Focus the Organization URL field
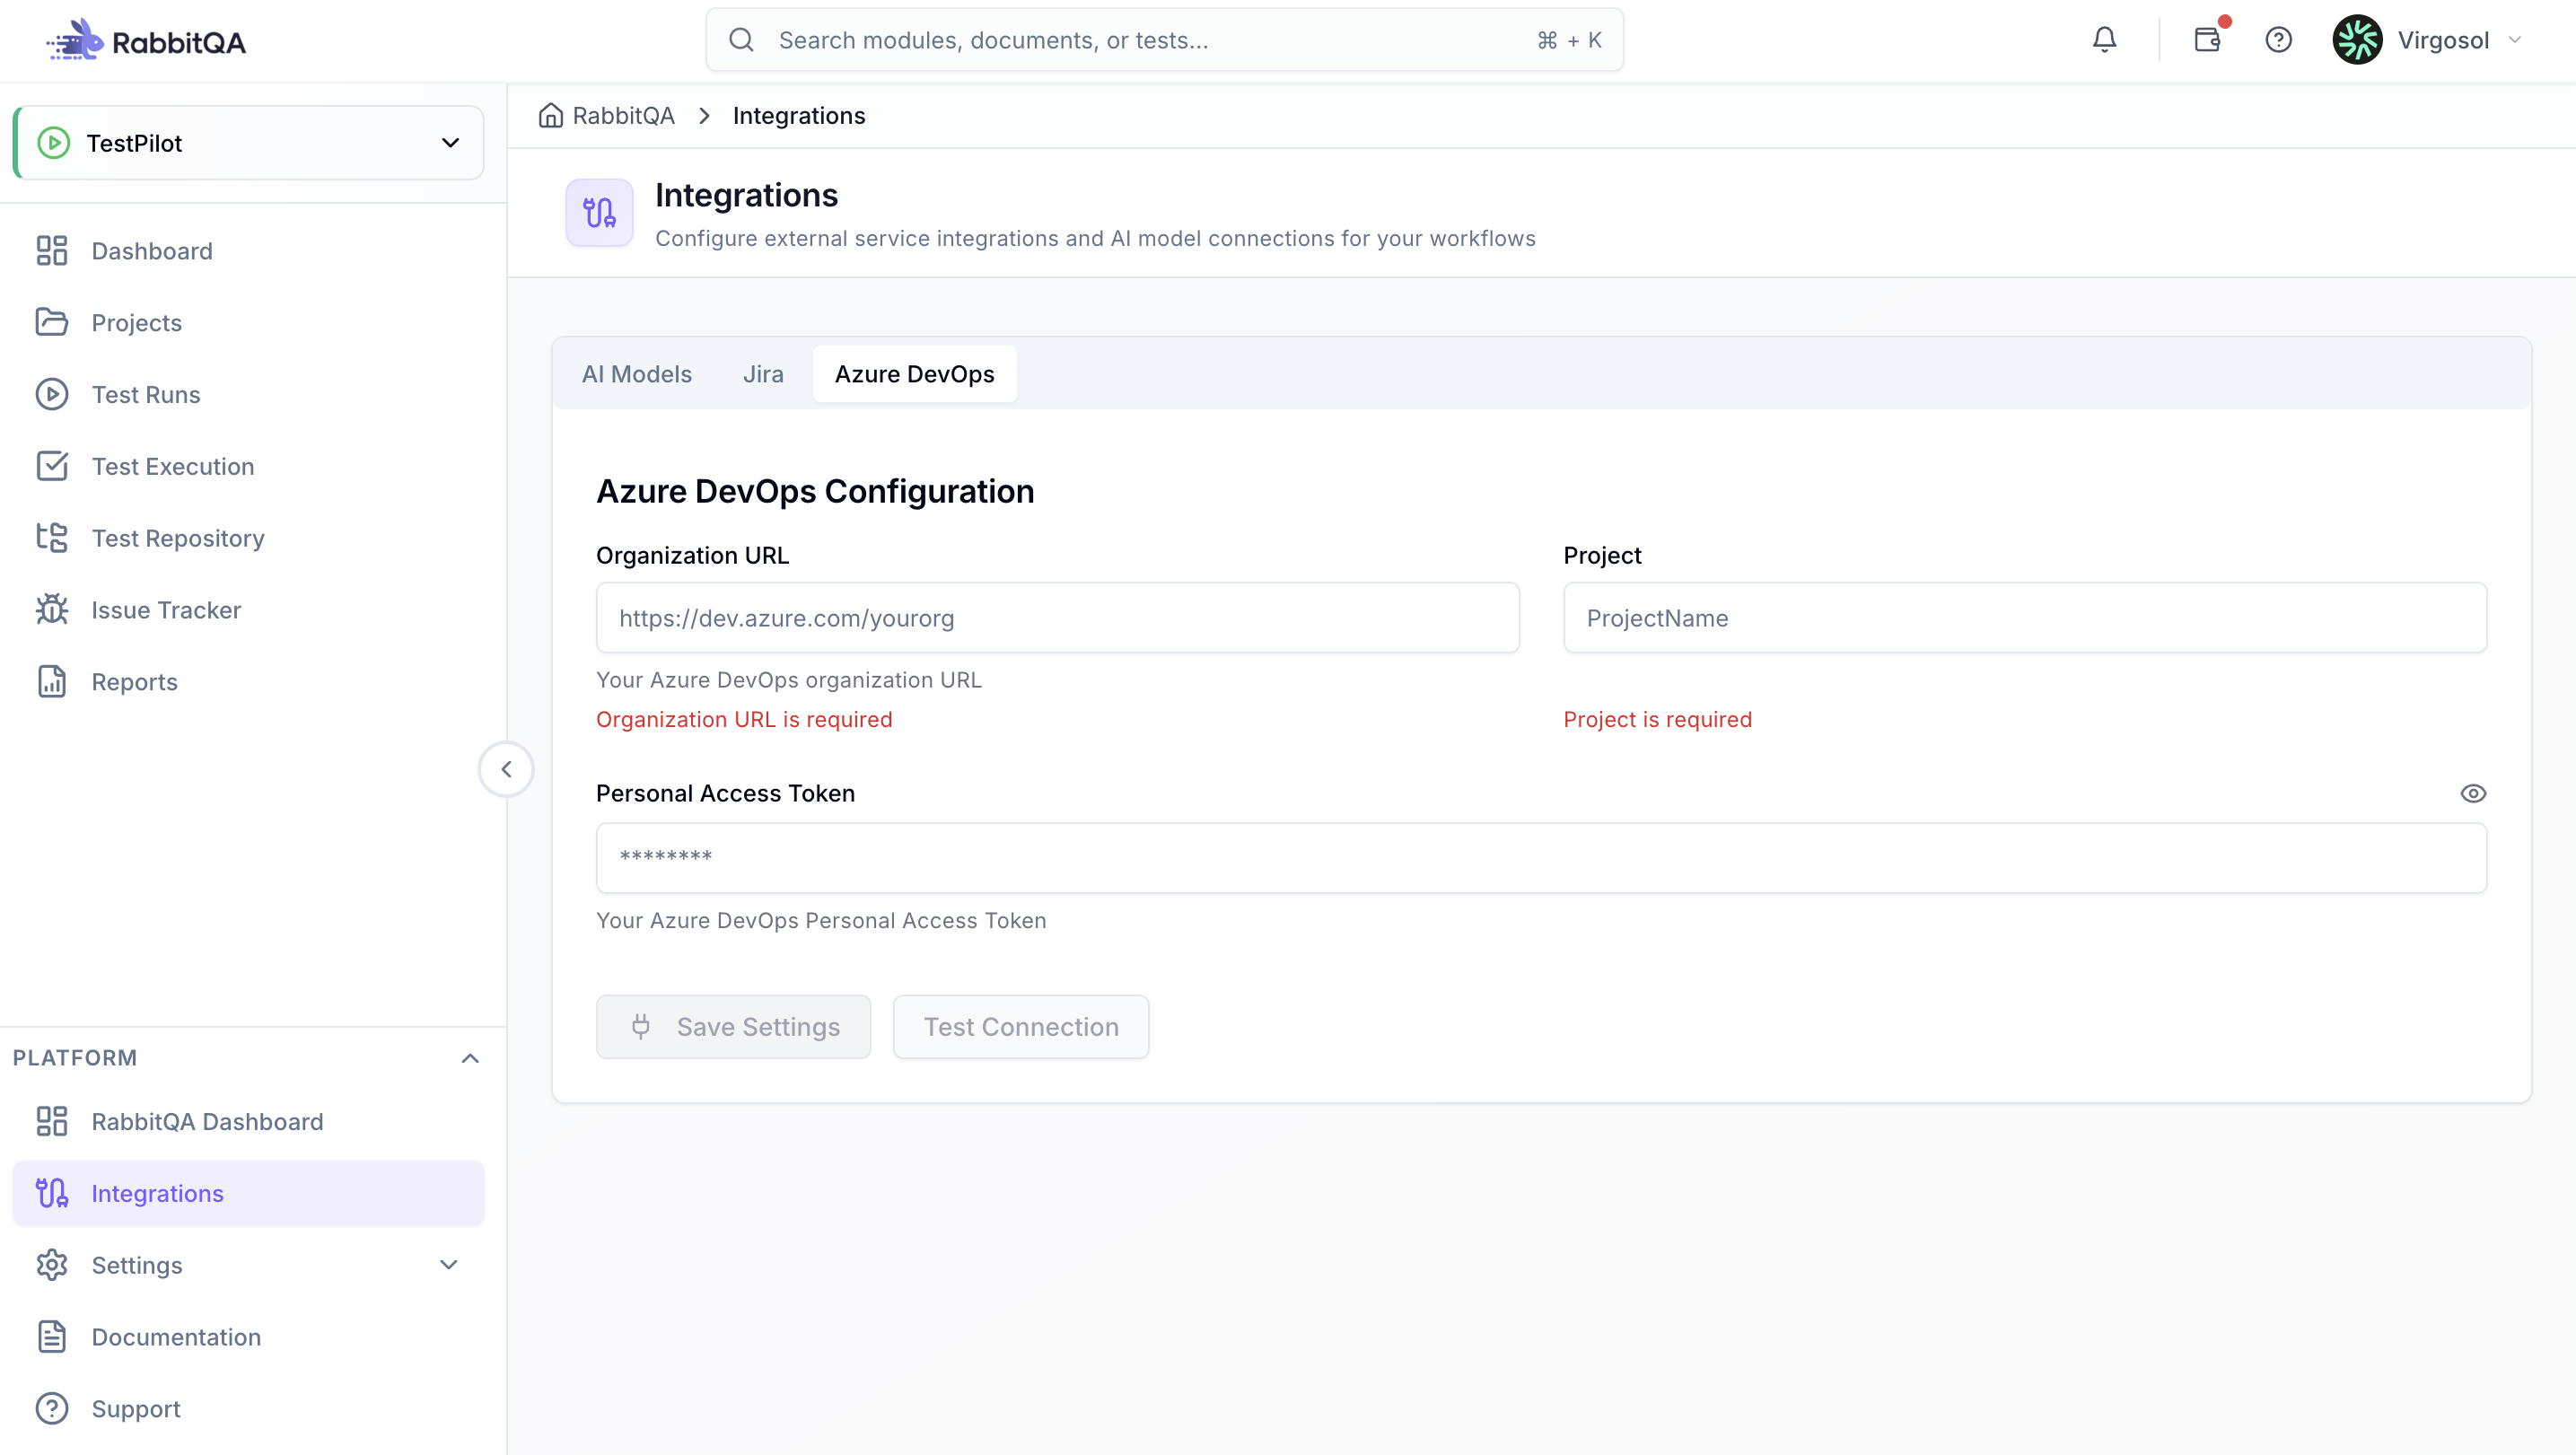2576x1455 pixels. pos(1057,618)
